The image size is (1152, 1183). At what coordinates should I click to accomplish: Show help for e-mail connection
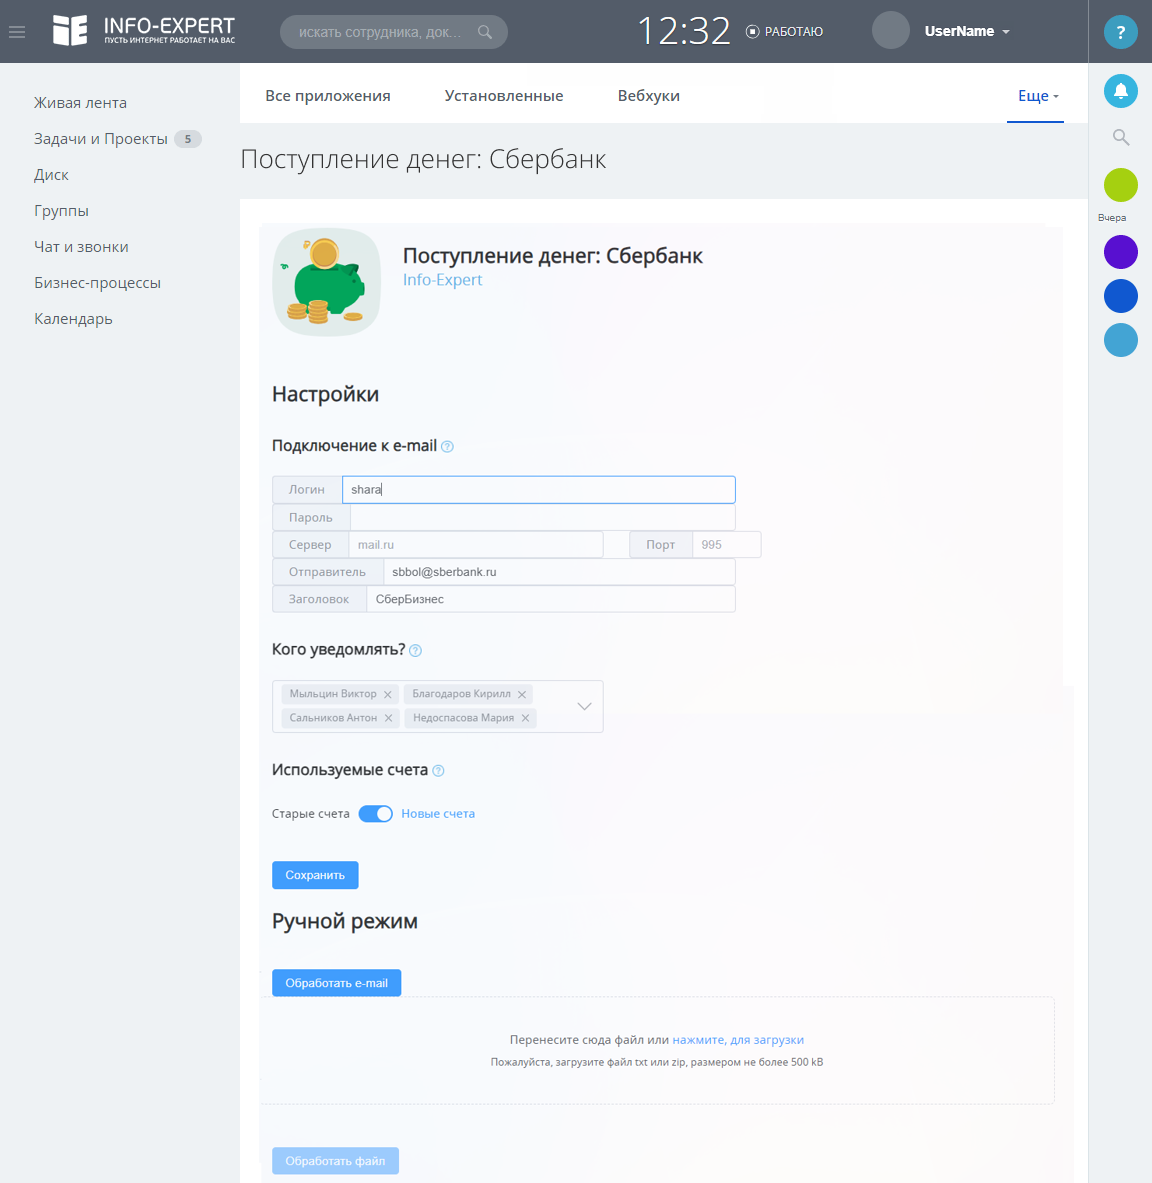447,447
